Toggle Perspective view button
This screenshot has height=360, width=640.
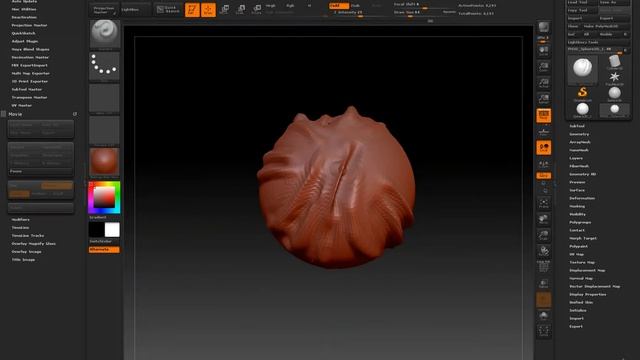click(x=543, y=116)
